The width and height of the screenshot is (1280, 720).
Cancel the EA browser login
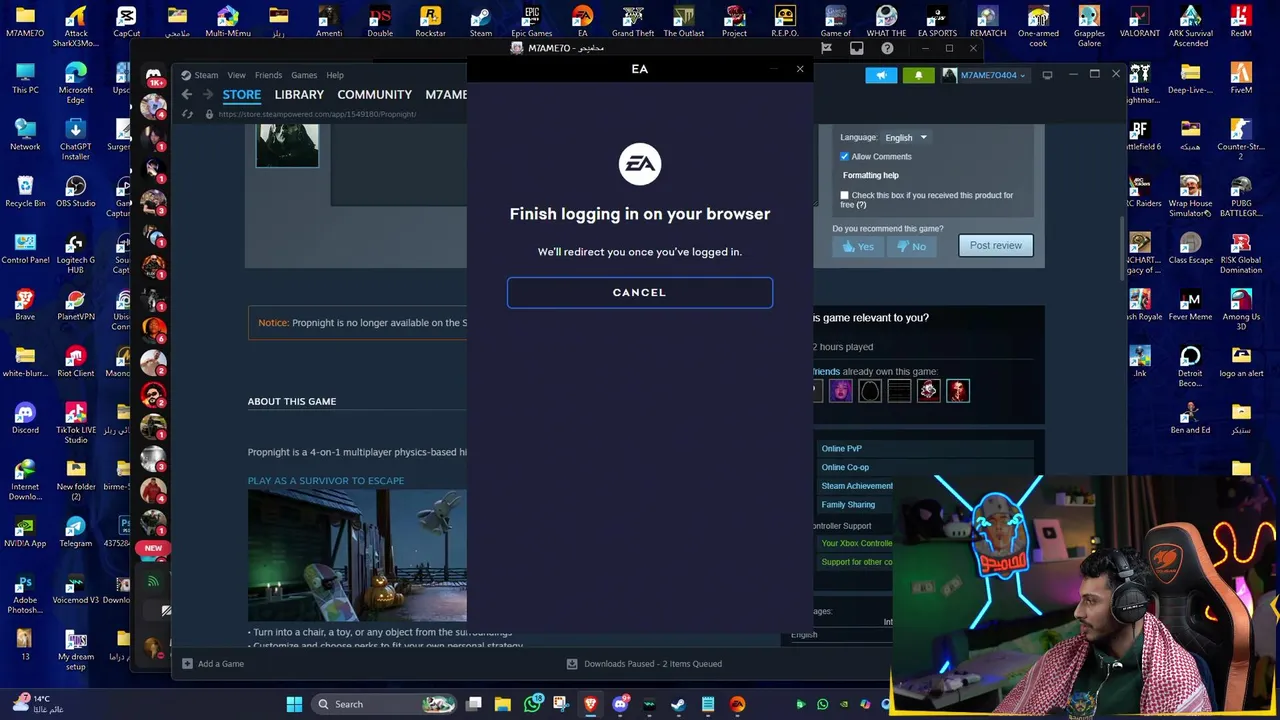pyautogui.click(x=640, y=292)
